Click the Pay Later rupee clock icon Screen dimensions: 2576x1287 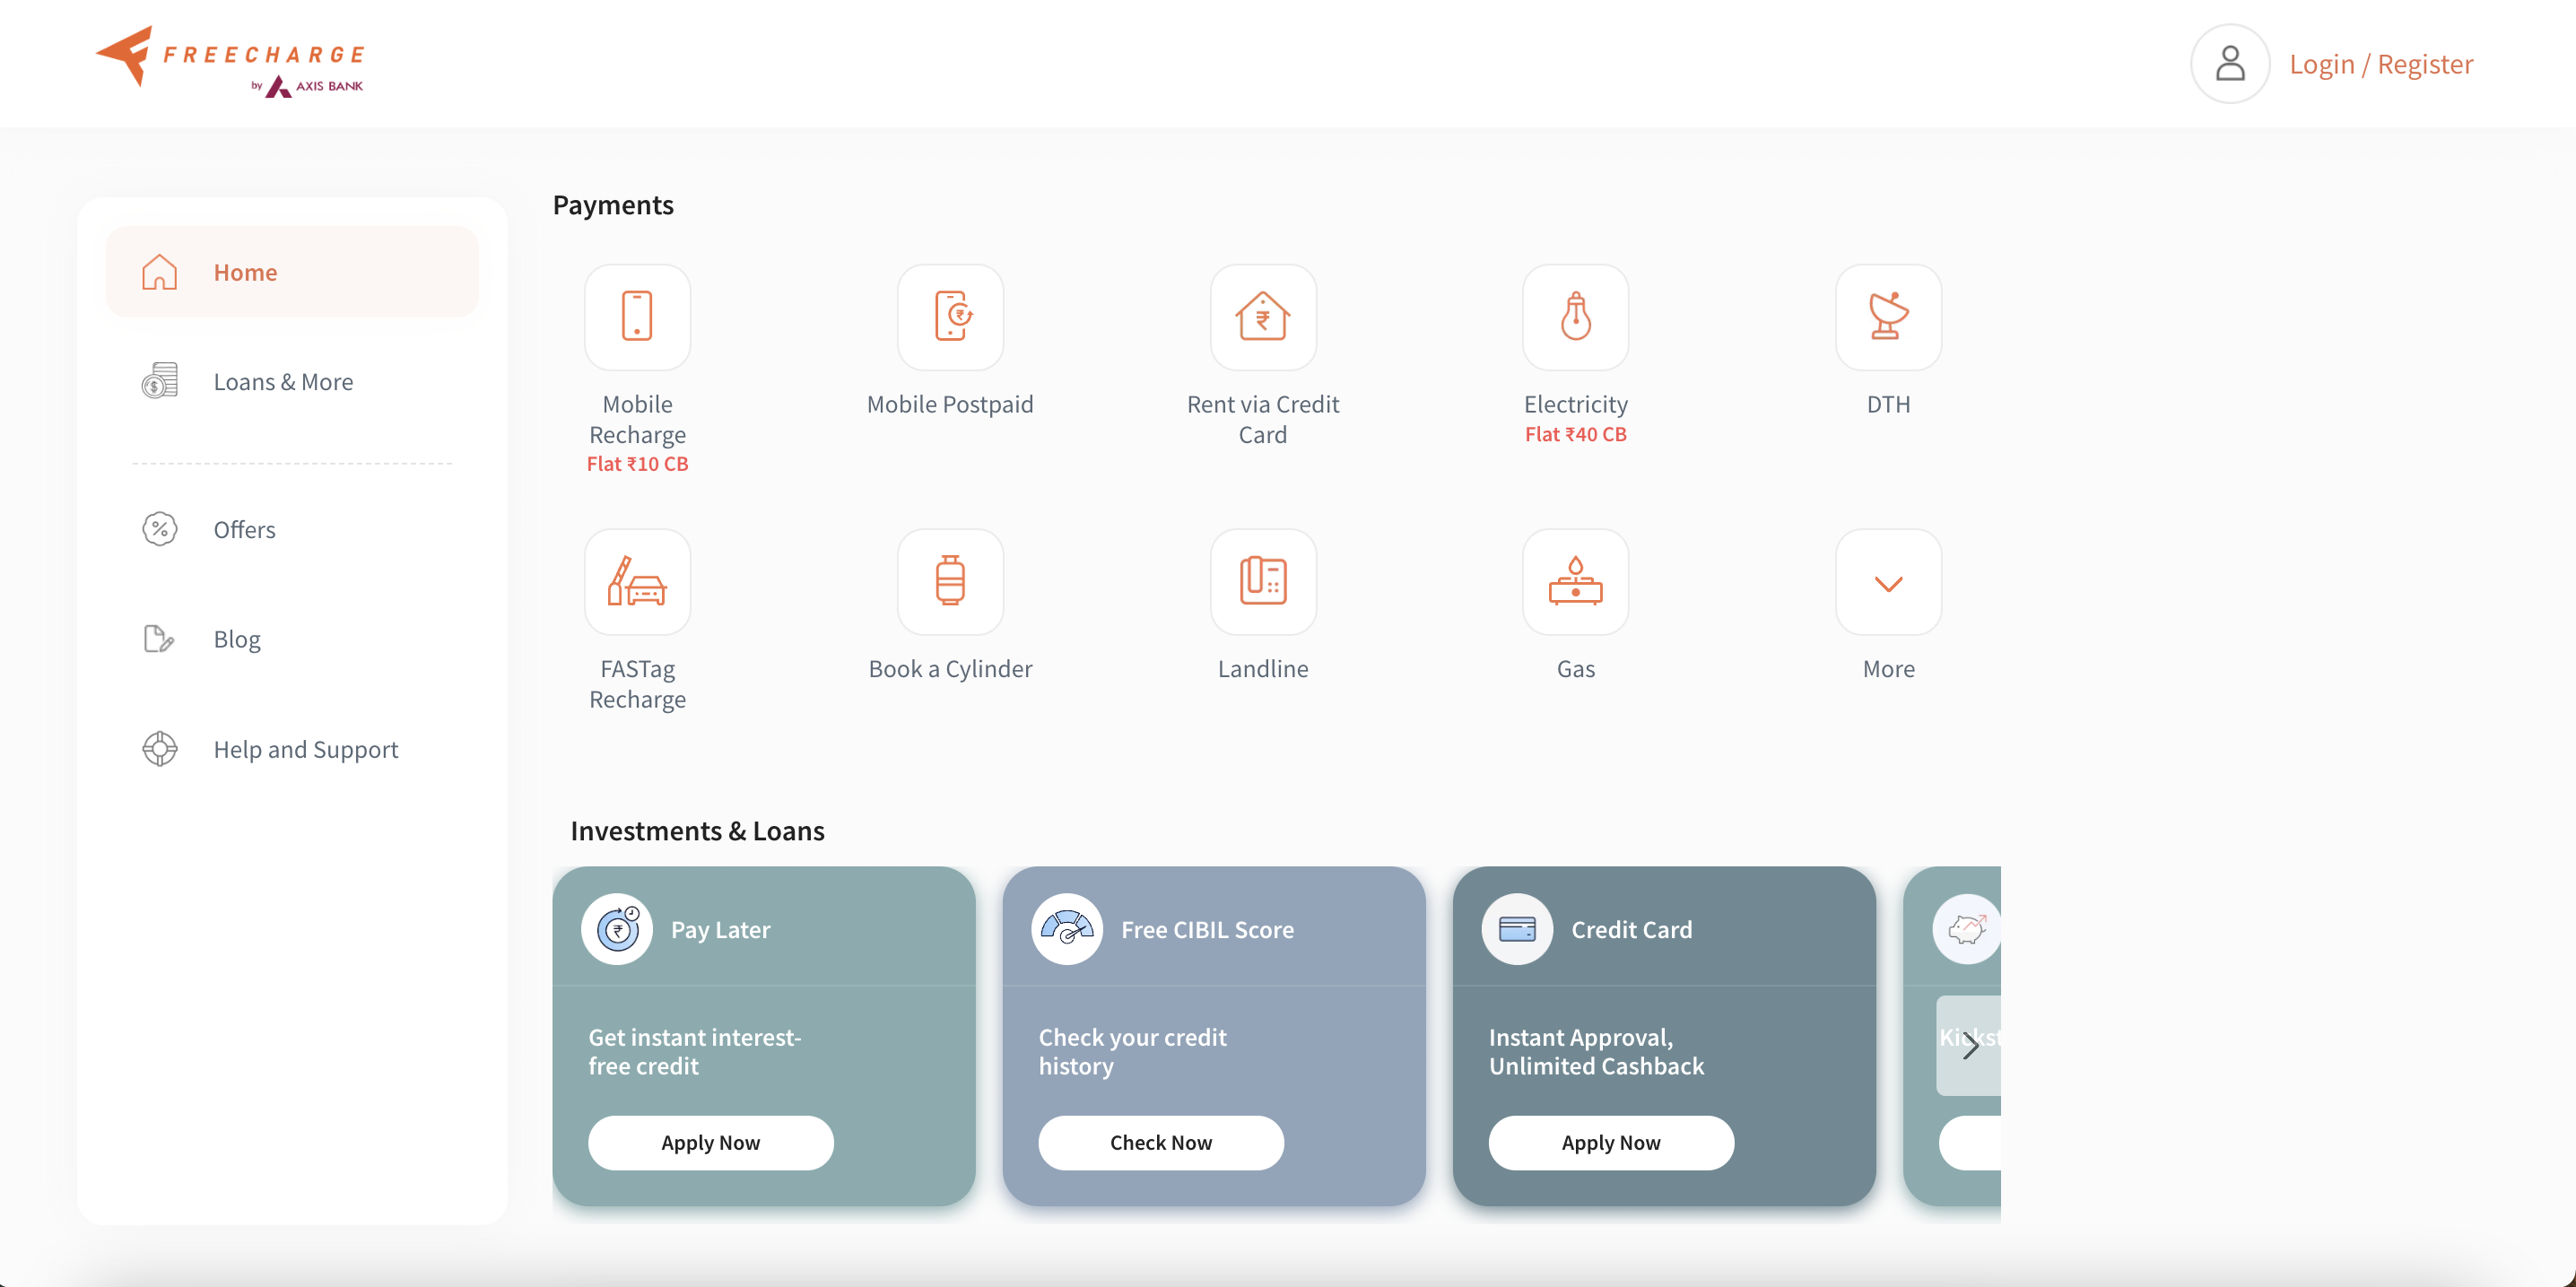click(x=617, y=929)
